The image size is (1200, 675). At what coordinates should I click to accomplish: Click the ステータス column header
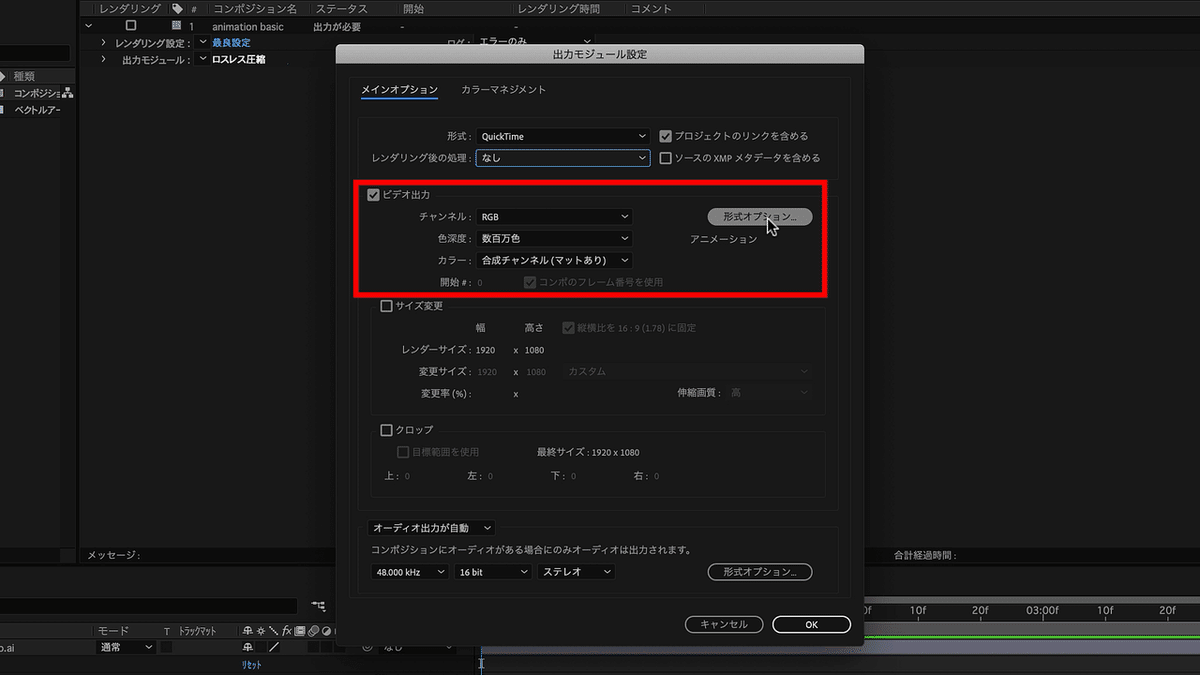(x=342, y=8)
